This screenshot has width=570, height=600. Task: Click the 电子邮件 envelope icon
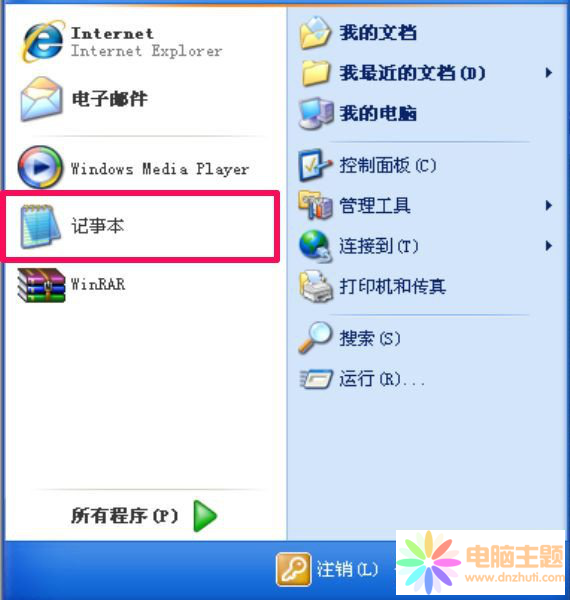point(41,99)
